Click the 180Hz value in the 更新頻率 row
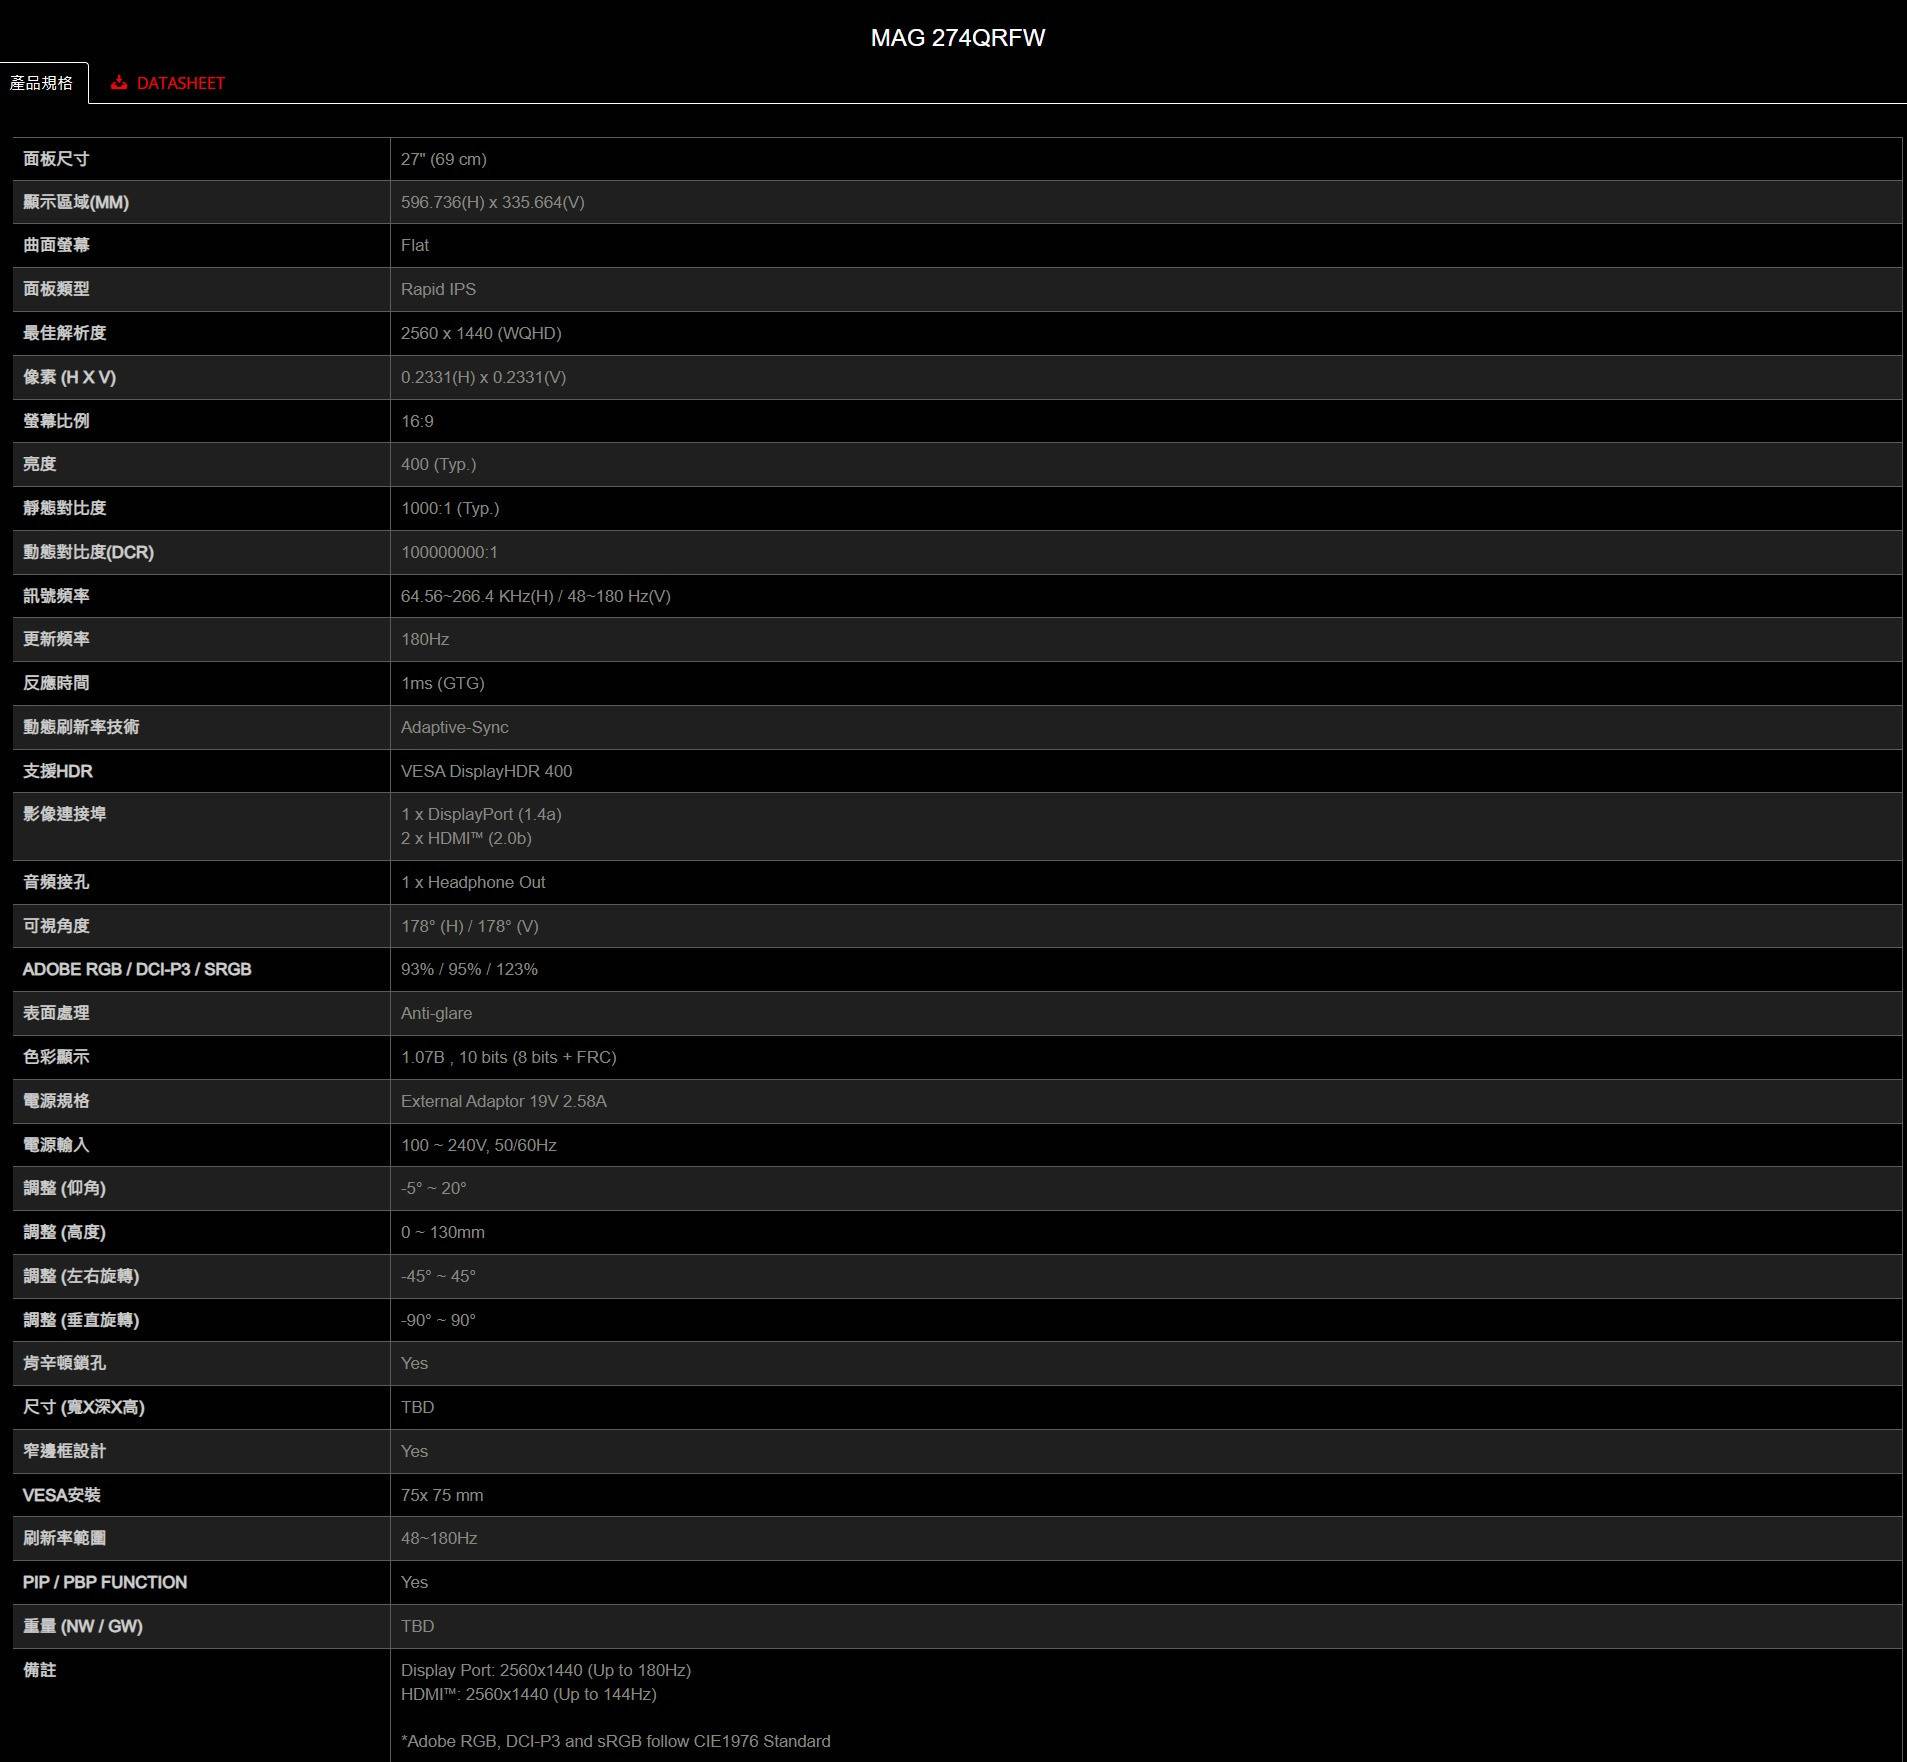The width and height of the screenshot is (1907, 1762). 424,639
